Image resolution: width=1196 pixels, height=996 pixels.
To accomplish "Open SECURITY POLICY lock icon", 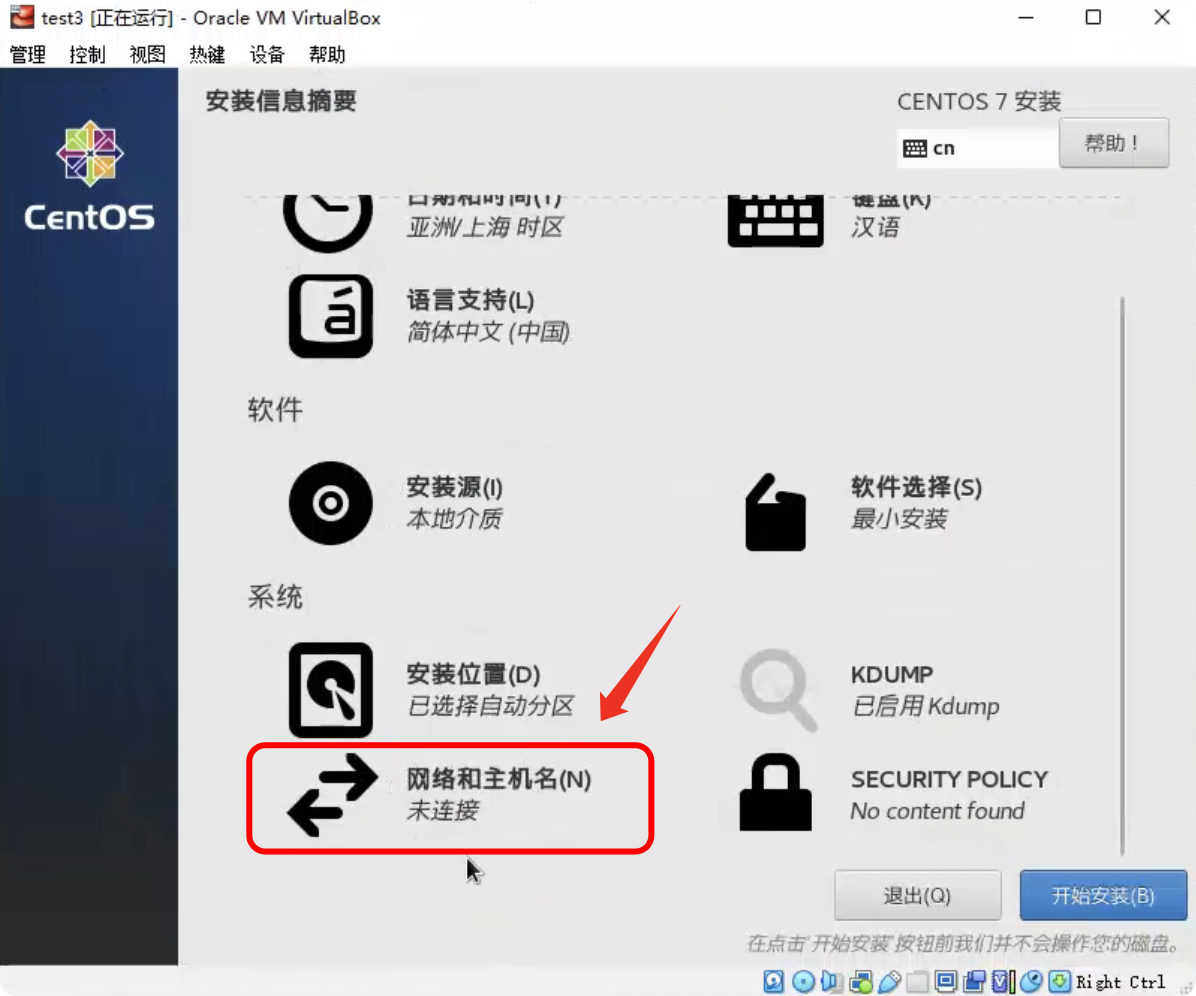I will [775, 792].
